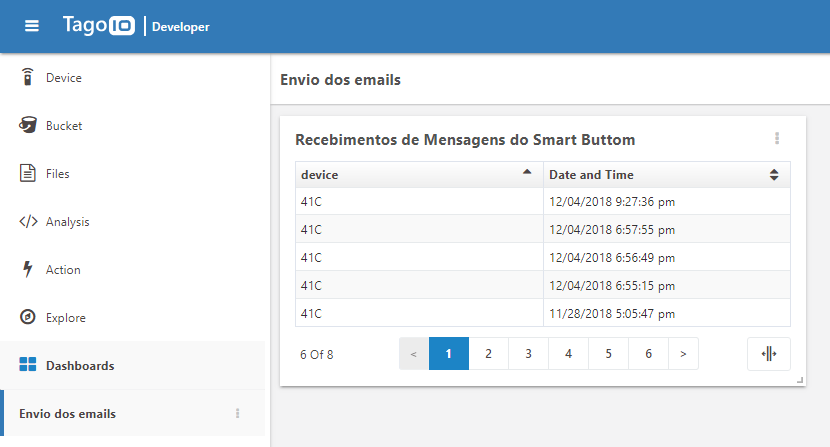Grab the widget resize corner handle
Image resolution: width=830 pixels, height=447 pixels.
point(800,380)
